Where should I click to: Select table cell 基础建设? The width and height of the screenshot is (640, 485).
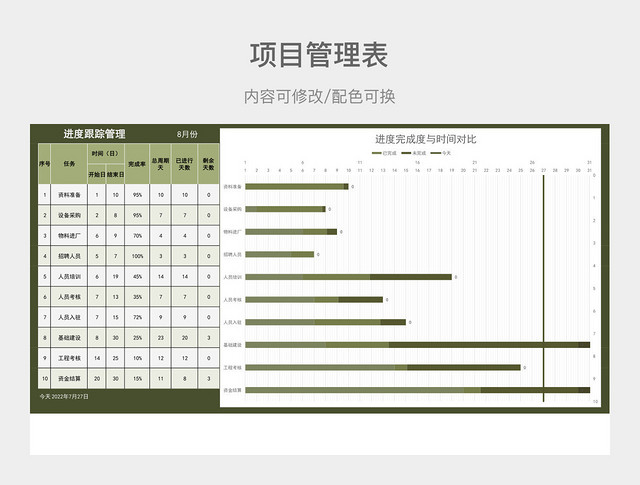tap(69, 338)
